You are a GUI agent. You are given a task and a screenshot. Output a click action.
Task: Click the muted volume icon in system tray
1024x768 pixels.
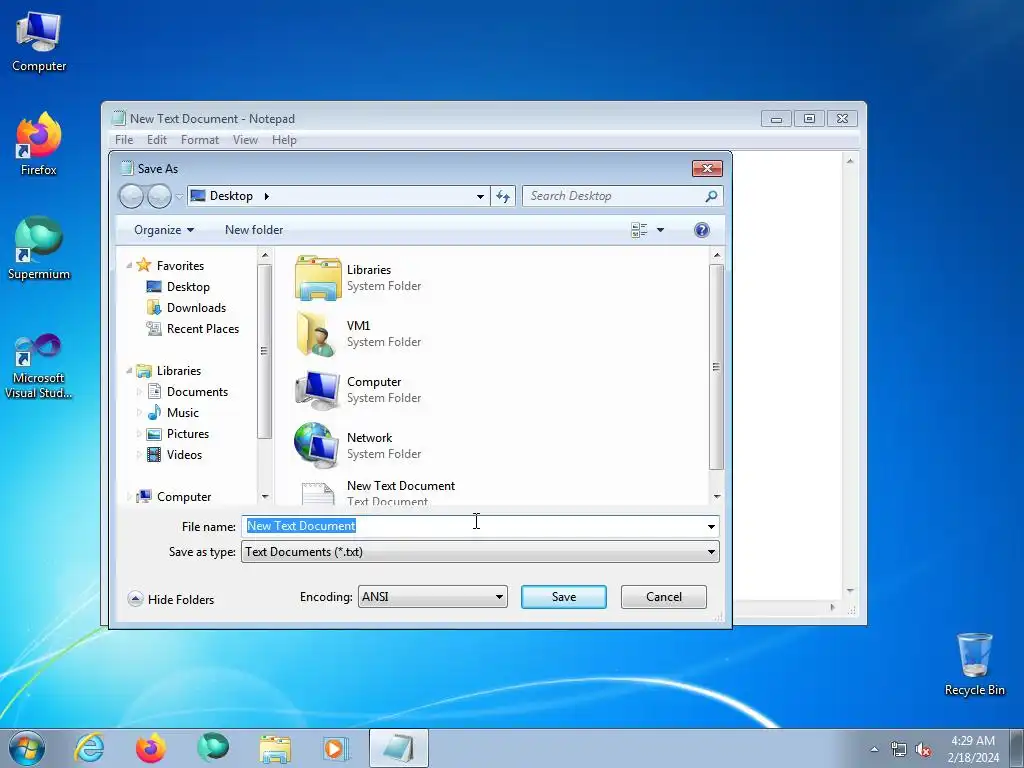click(x=923, y=750)
